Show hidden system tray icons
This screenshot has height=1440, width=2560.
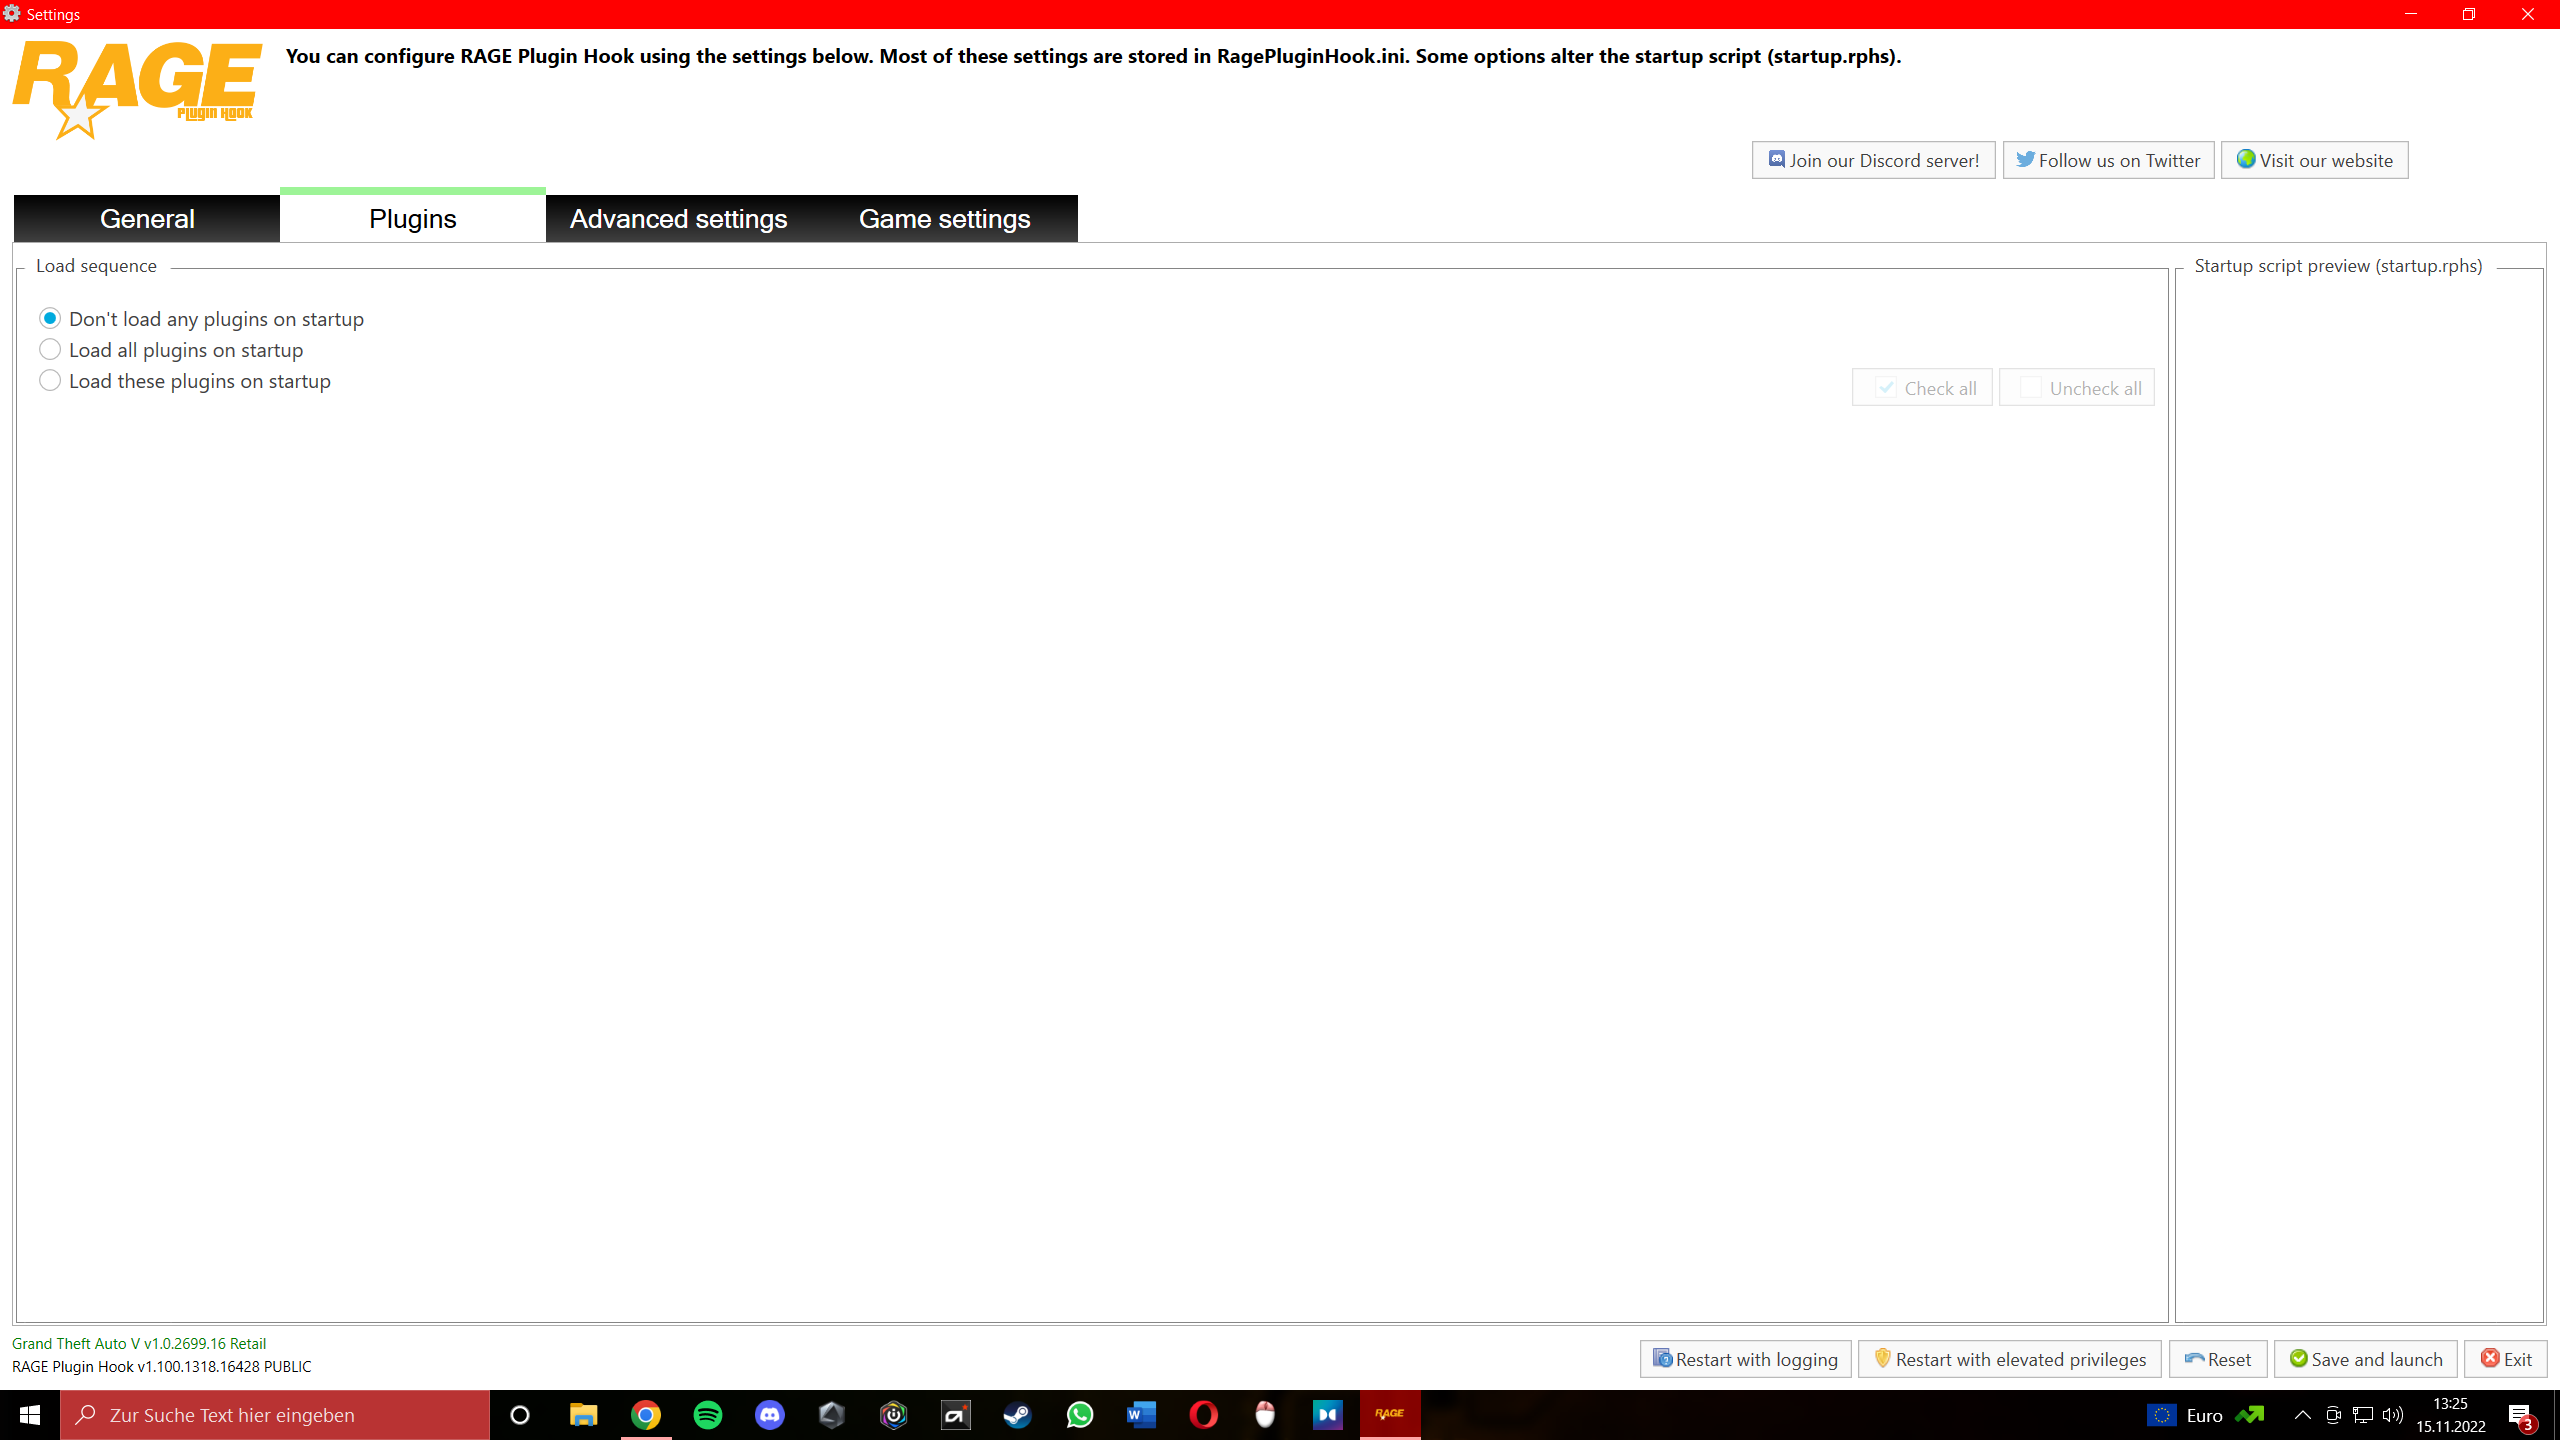click(2302, 1415)
